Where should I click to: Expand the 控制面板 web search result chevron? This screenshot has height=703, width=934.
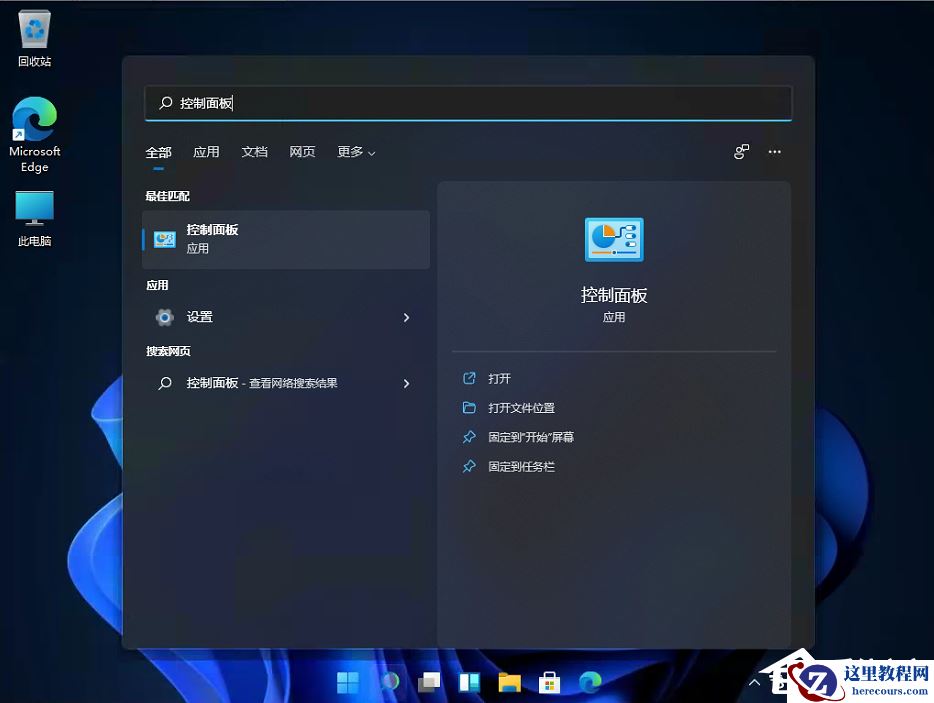click(406, 383)
